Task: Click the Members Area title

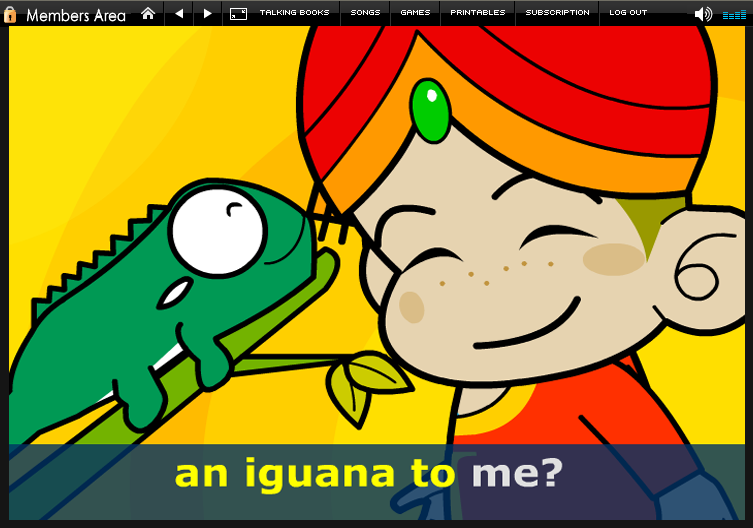Action: click(x=76, y=14)
